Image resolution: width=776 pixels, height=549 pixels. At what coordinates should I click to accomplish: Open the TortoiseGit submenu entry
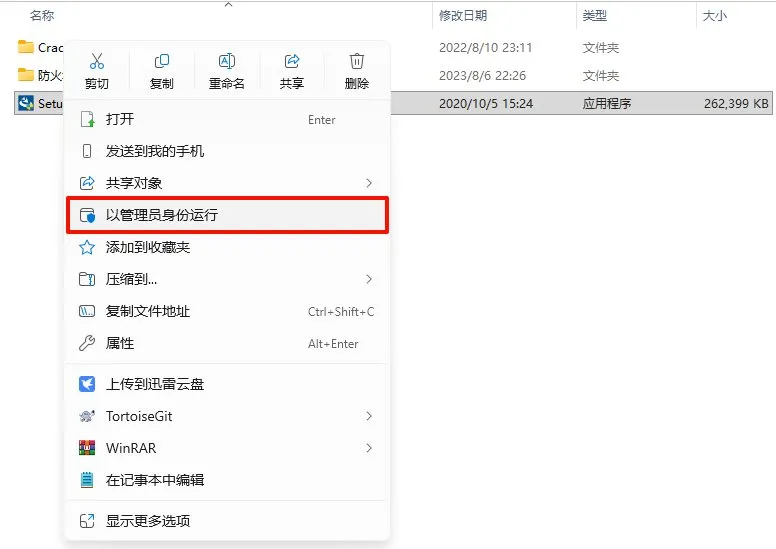(x=227, y=416)
